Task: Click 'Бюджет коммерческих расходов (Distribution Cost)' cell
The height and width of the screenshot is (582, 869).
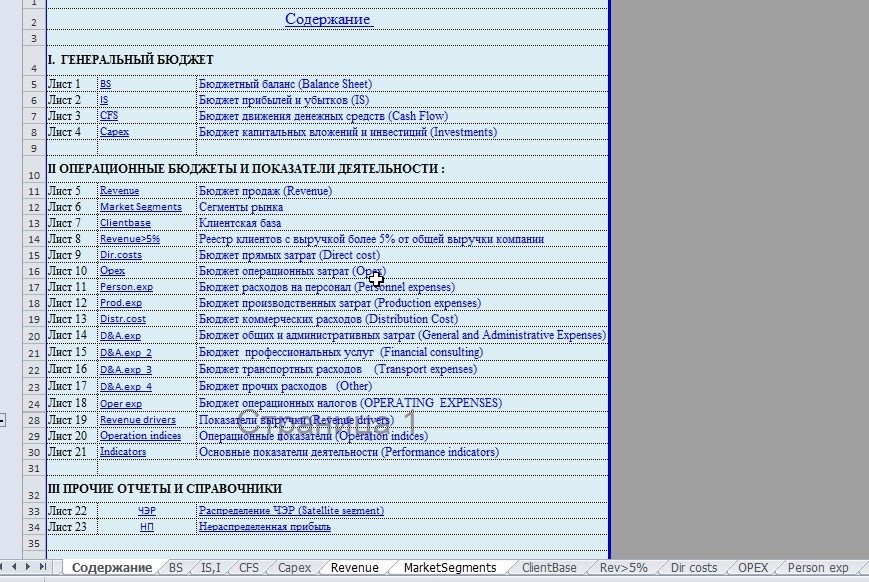Action: click(x=402, y=319)
